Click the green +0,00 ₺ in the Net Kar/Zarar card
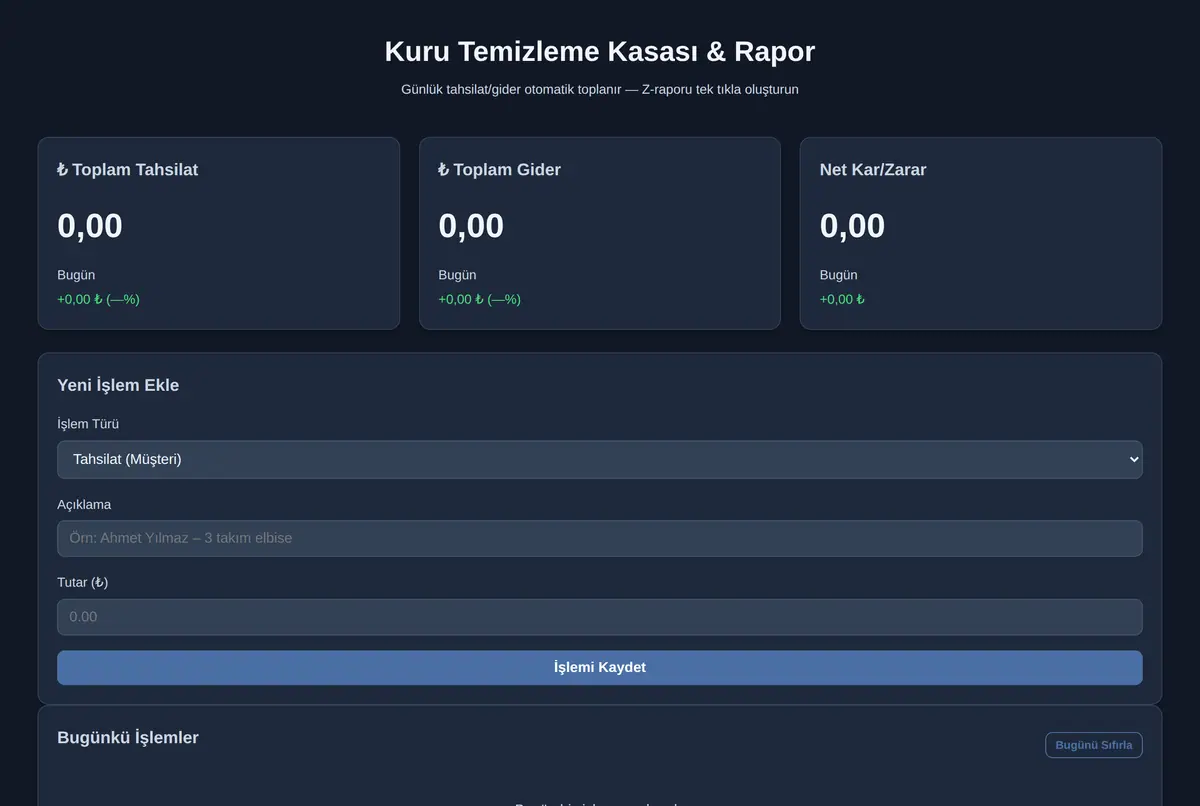This screenshot has width=1200, height=806. (842, 299)
